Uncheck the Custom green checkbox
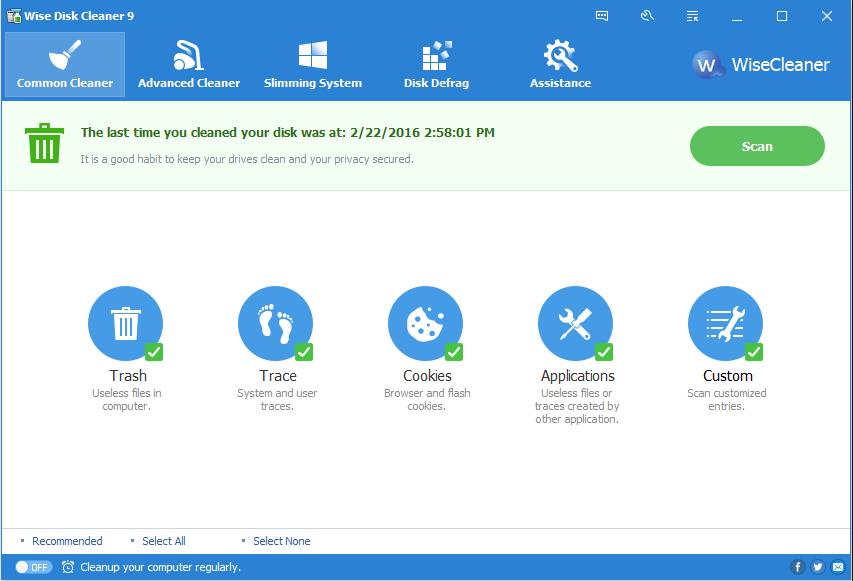This screenshot has height=581, width=853. click(x=754, y=352)
